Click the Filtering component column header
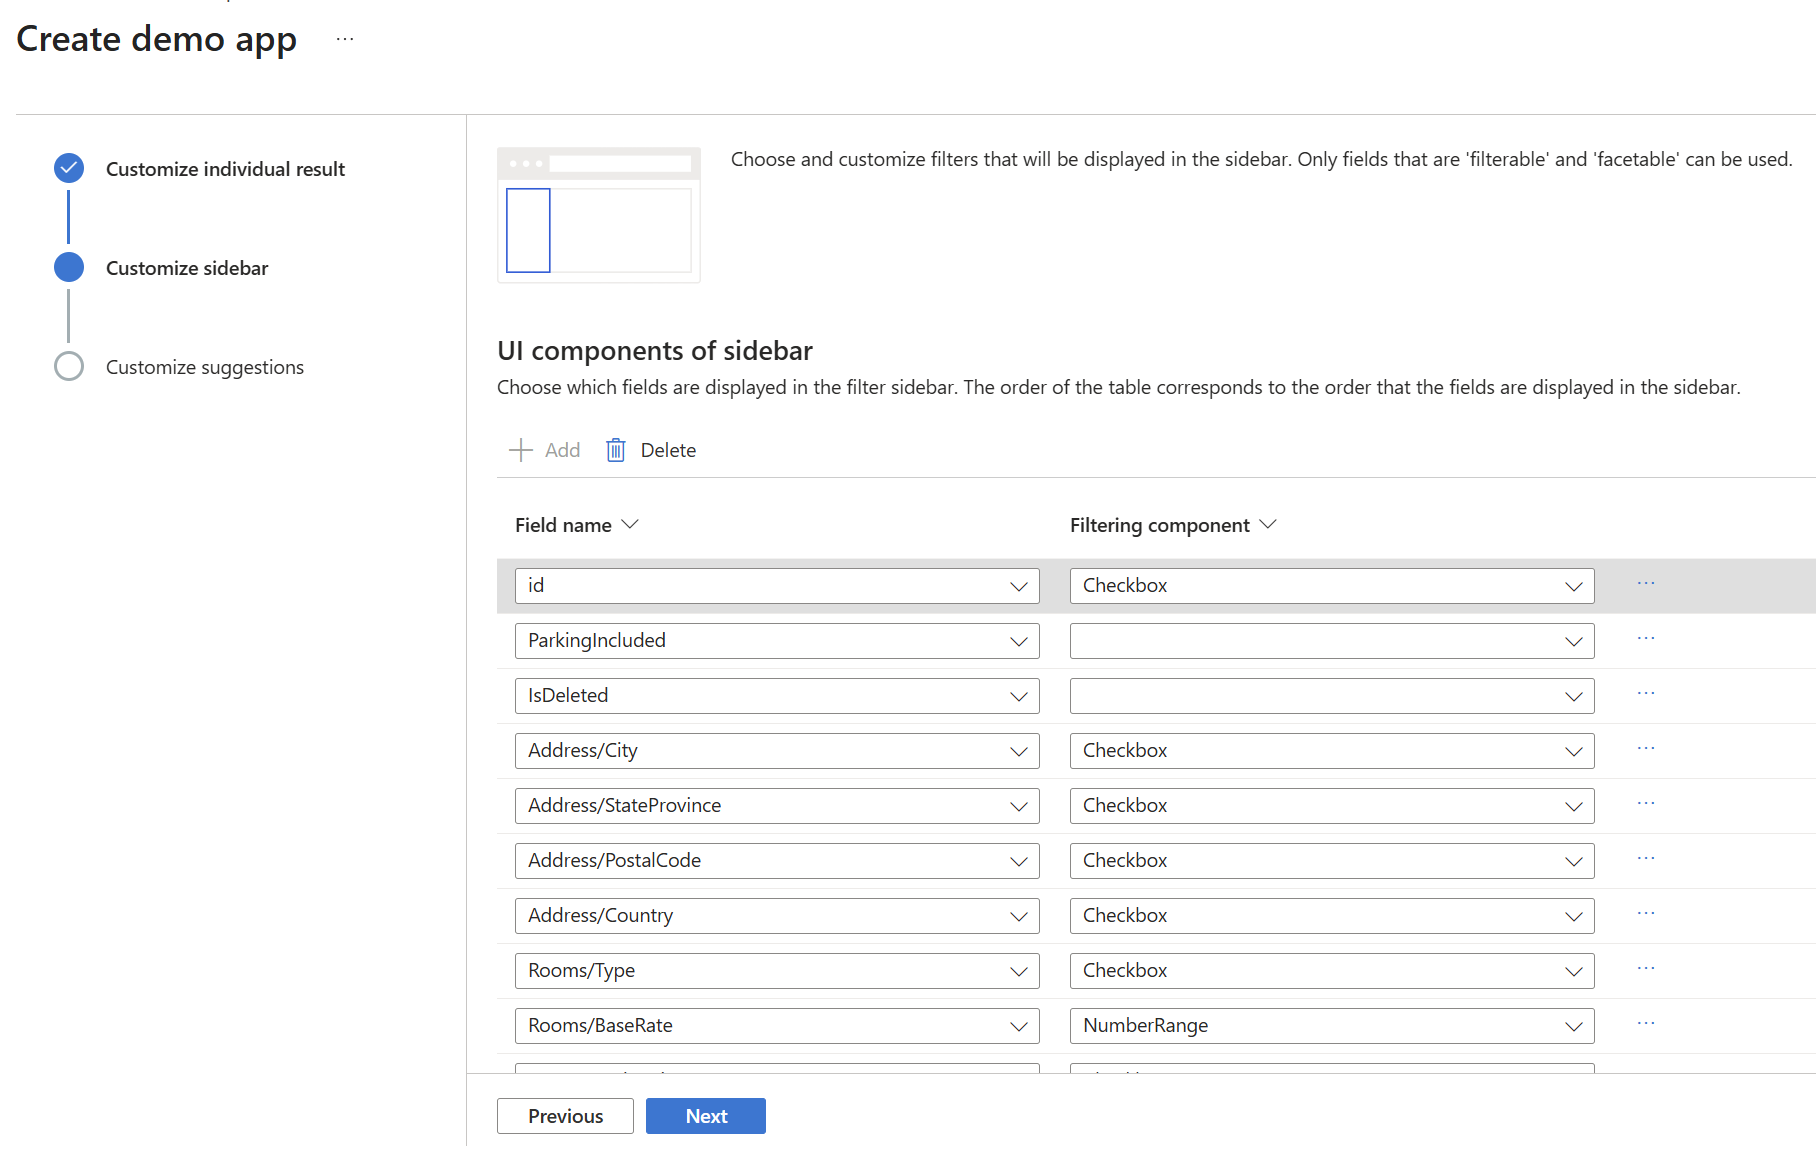The height and width of the screenshot is (1160, 1816). [x=1160, y=525]
